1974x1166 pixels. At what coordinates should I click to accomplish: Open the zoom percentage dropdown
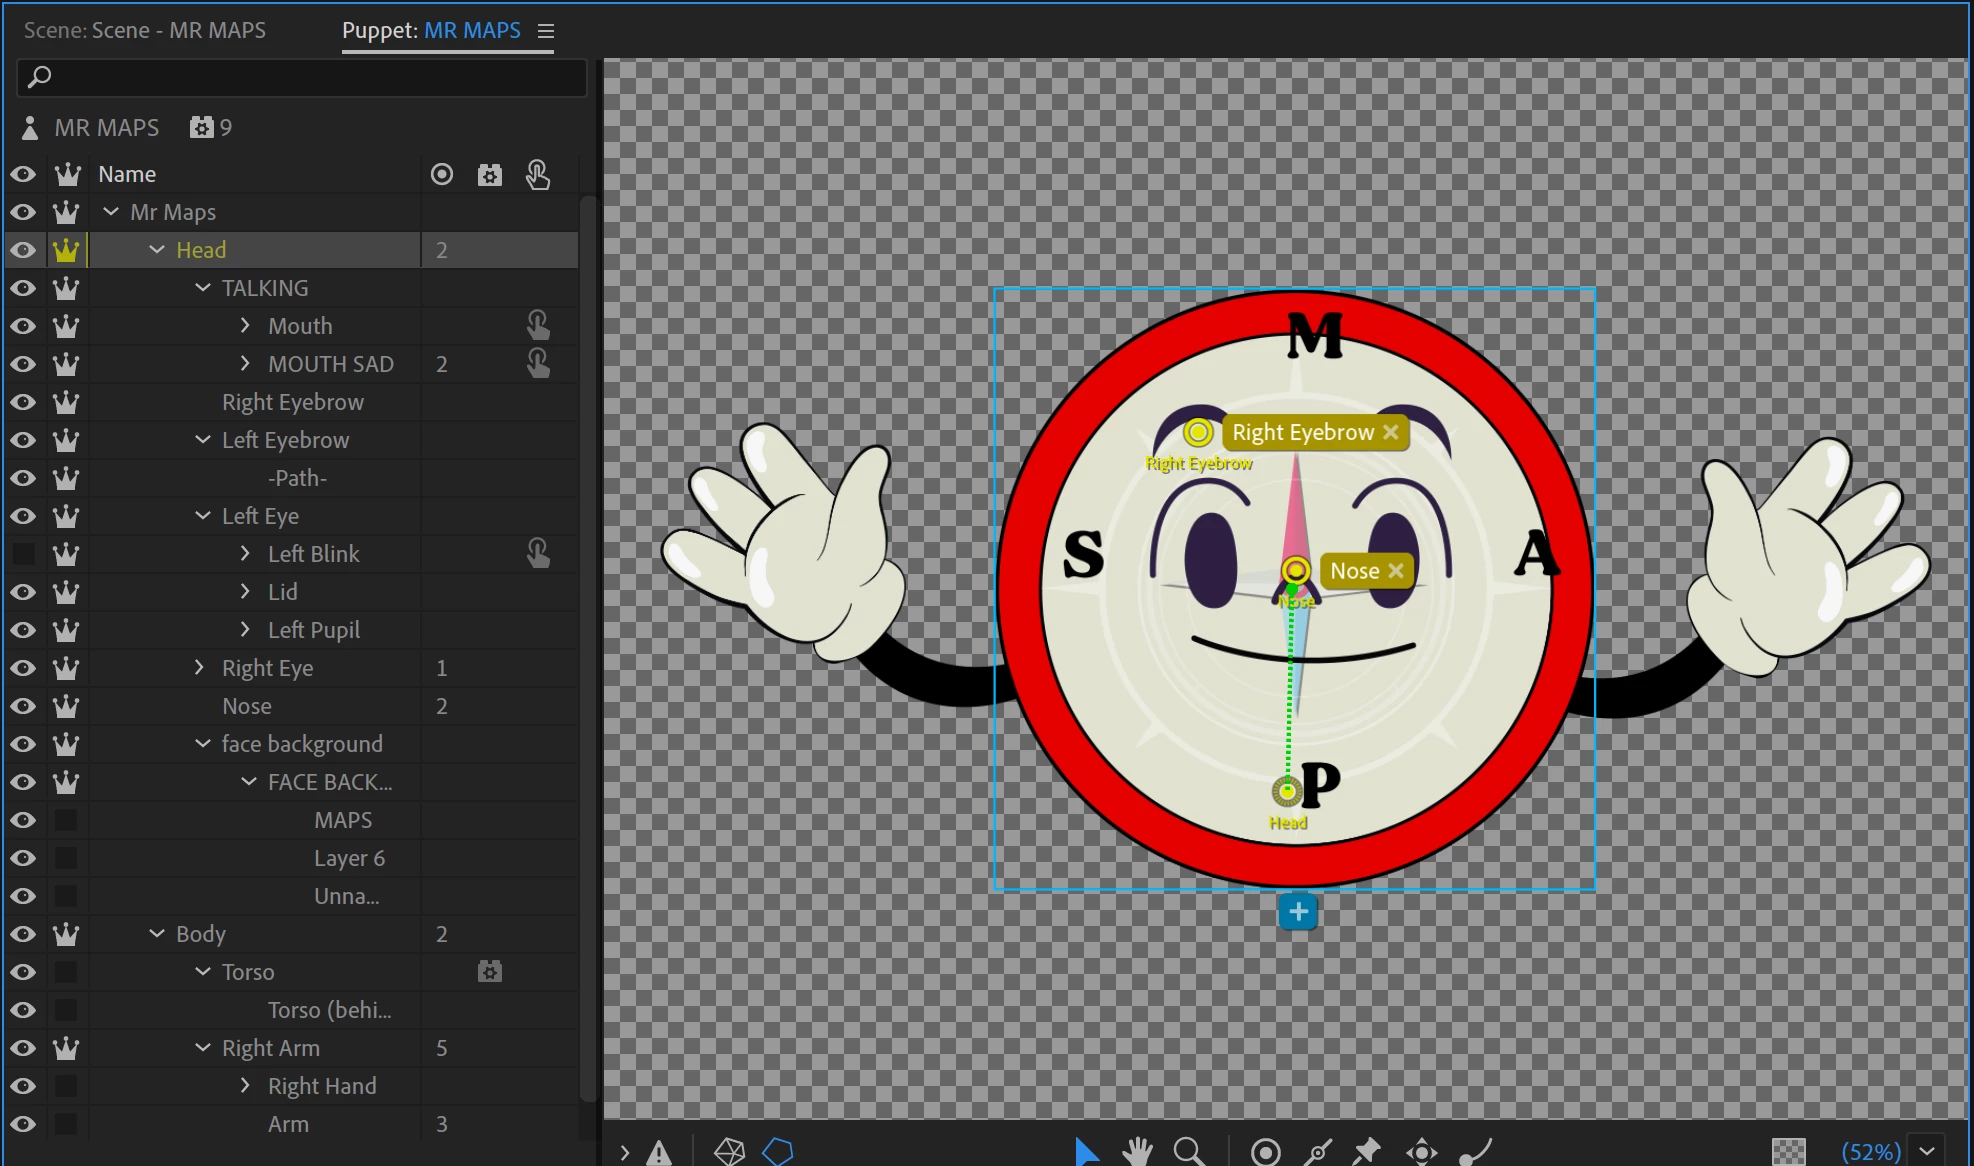[x=1927, y=1151]
